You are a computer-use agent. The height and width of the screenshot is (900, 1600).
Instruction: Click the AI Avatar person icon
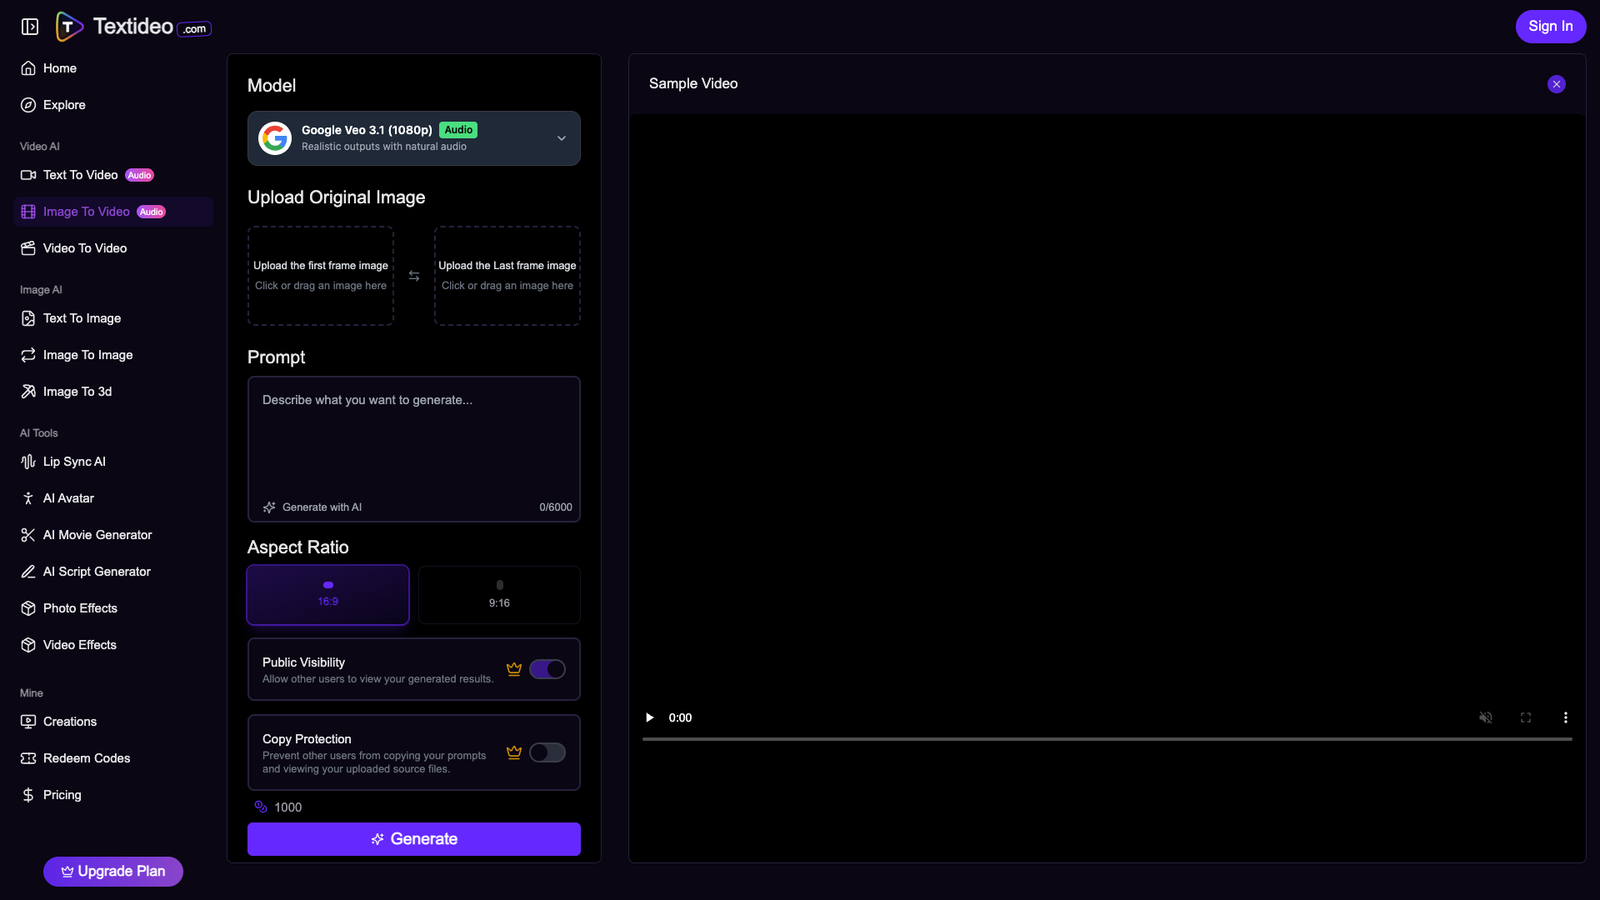[x=28, y=498]
